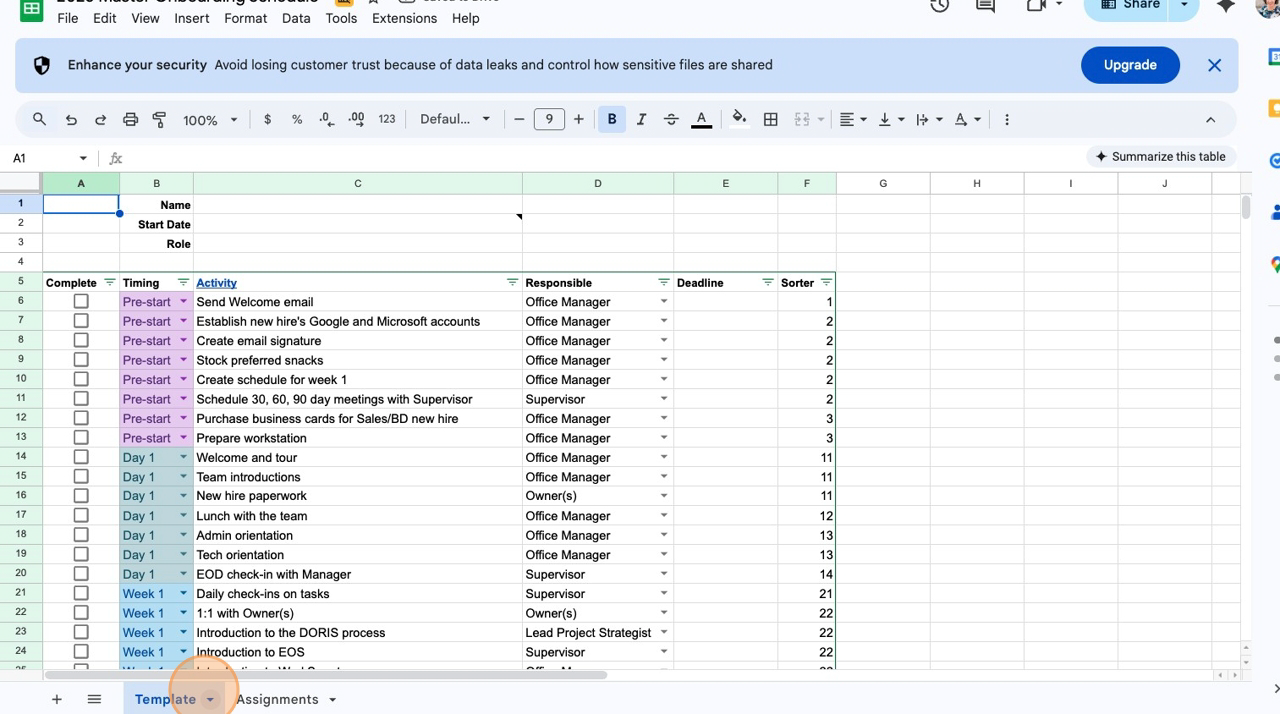Check the box for Introduction to EOS
Viewport: 1280px width, 714px height.
(x=81, y=652)
